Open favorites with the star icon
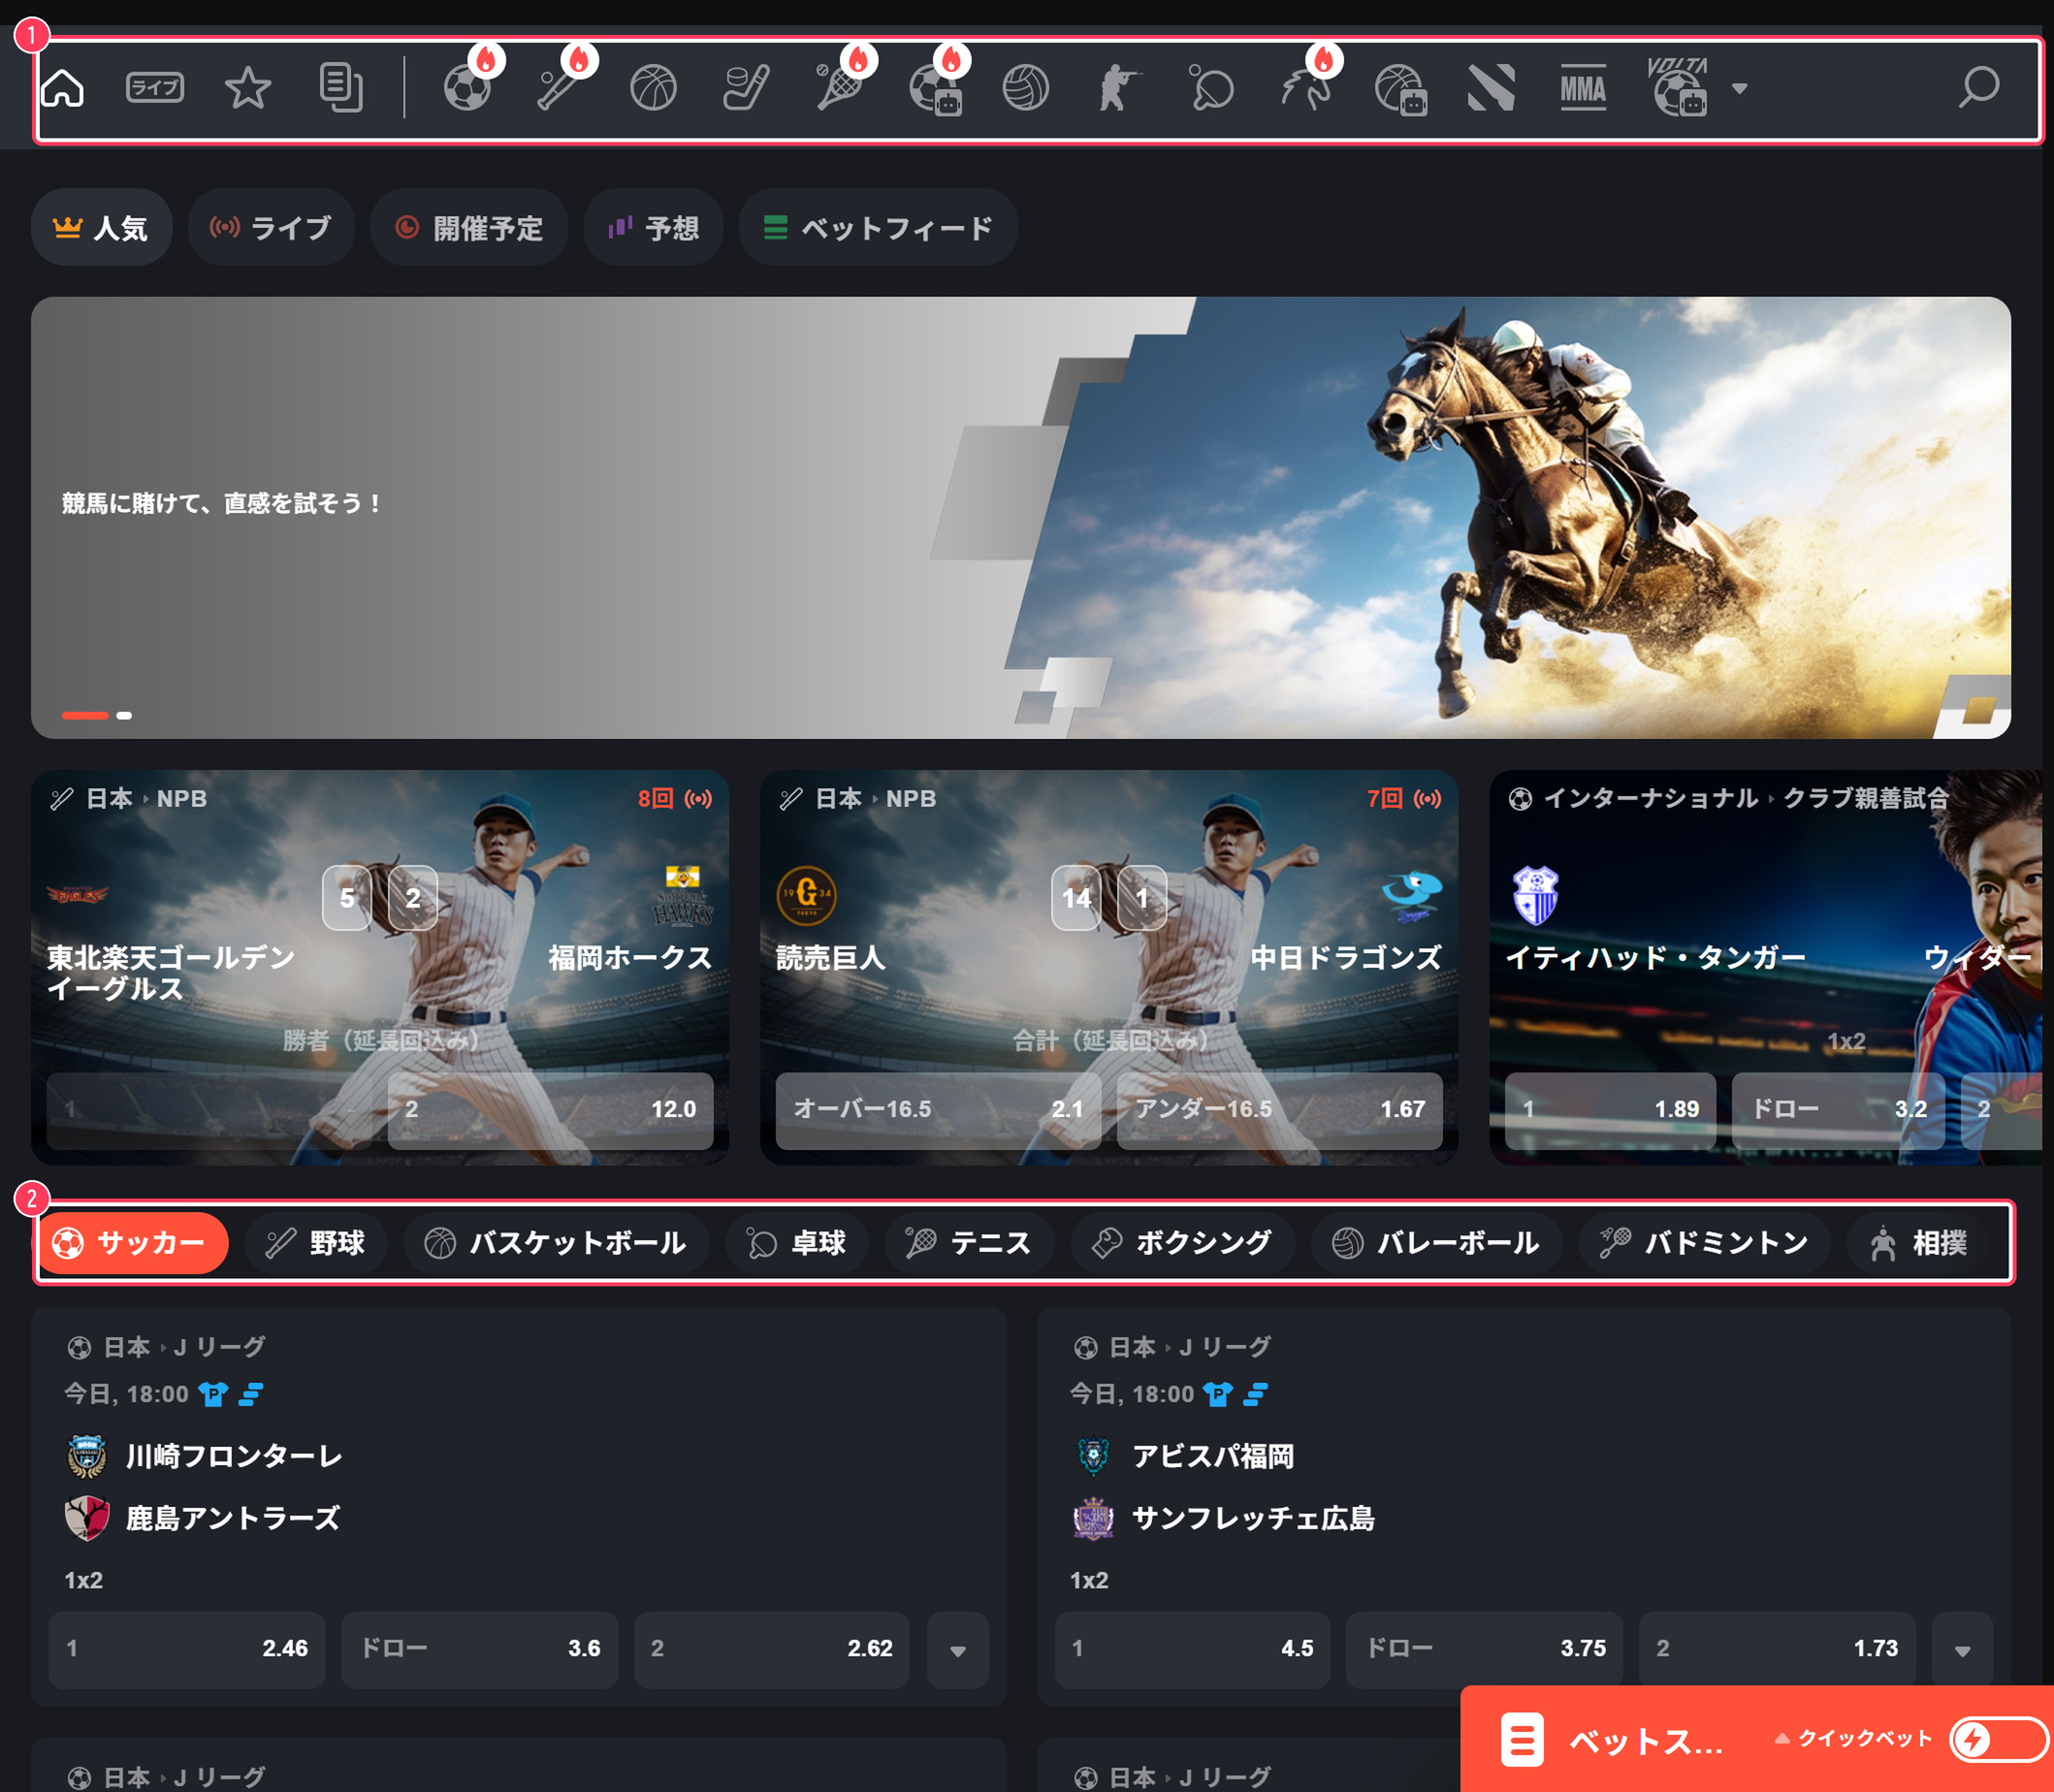Image resolution: width=2054 pixels, height=1792 pixels. (248, 88)
